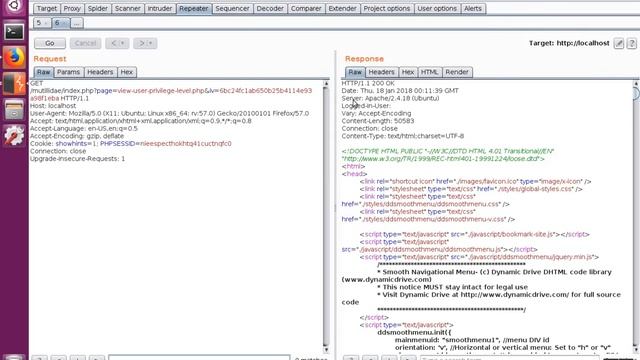The image size is (640, 360).
Task: Click response pane scrollbar up arrow
Action: coord(636,84)
